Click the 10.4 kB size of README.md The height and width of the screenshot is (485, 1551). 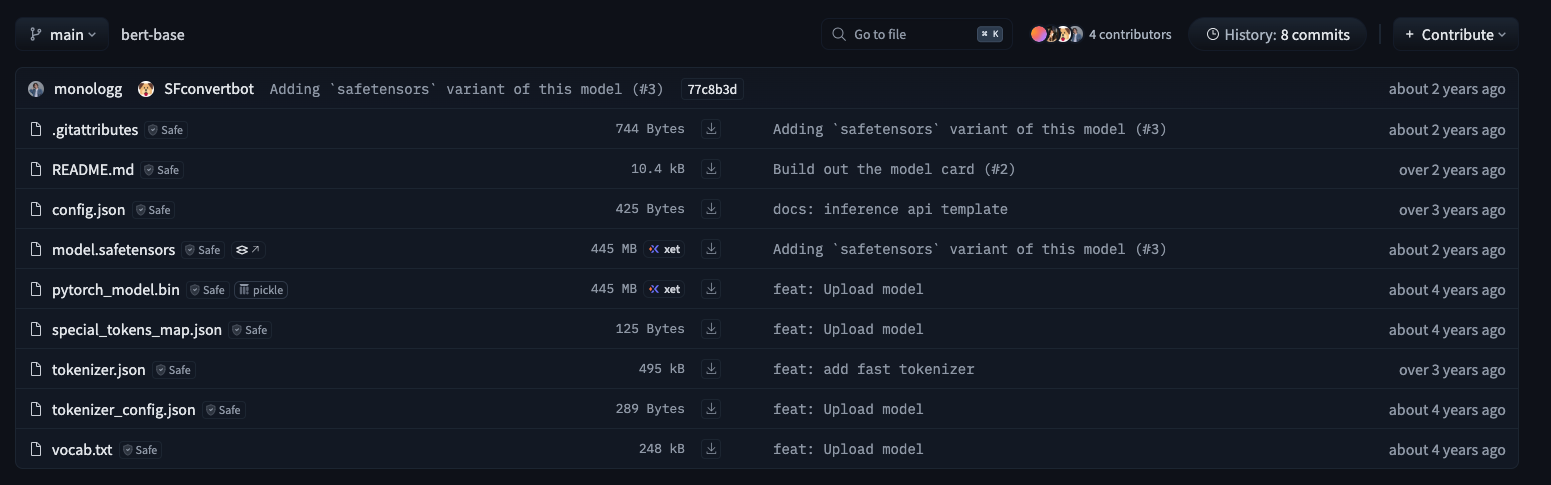tap(658, 169)
